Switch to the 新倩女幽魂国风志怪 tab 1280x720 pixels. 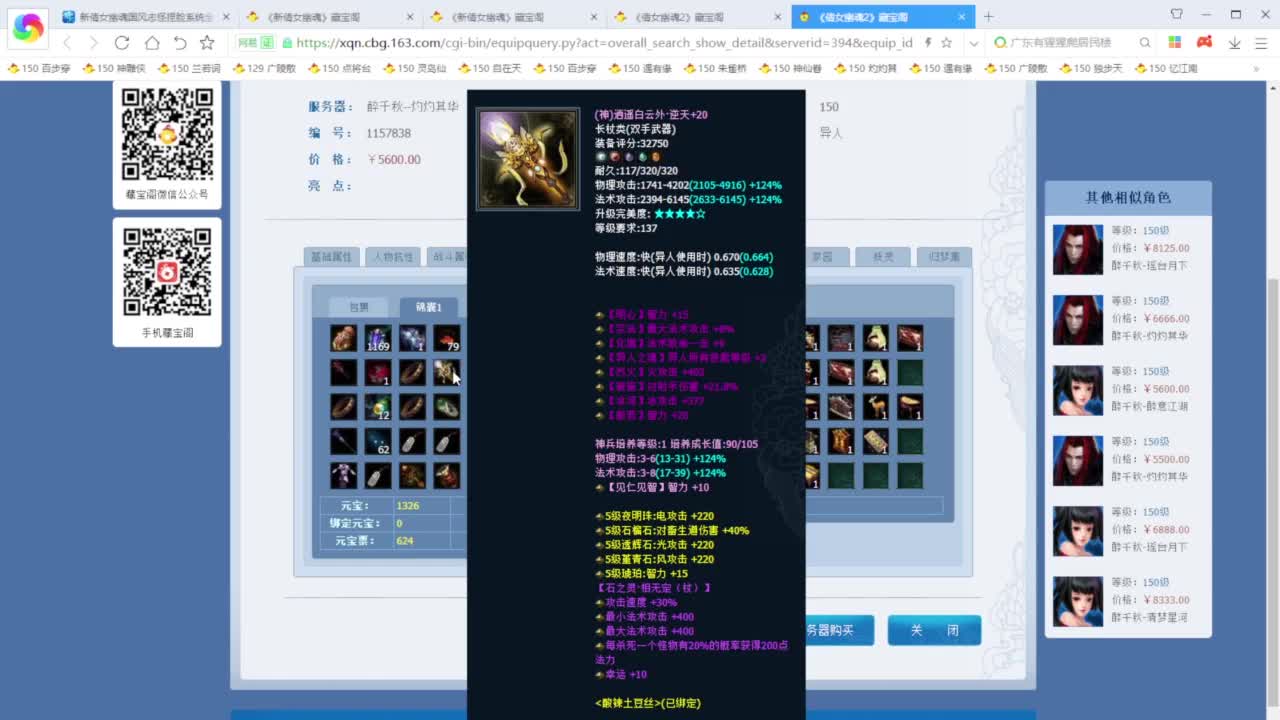tap(145, 17)
